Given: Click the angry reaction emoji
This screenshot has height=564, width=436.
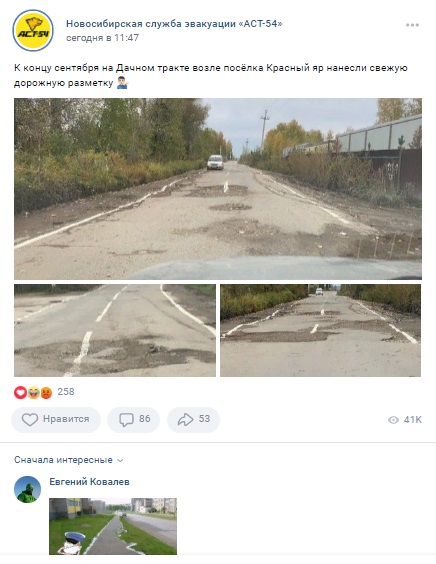Looking at the screenshot, I should tap(46, 392).
